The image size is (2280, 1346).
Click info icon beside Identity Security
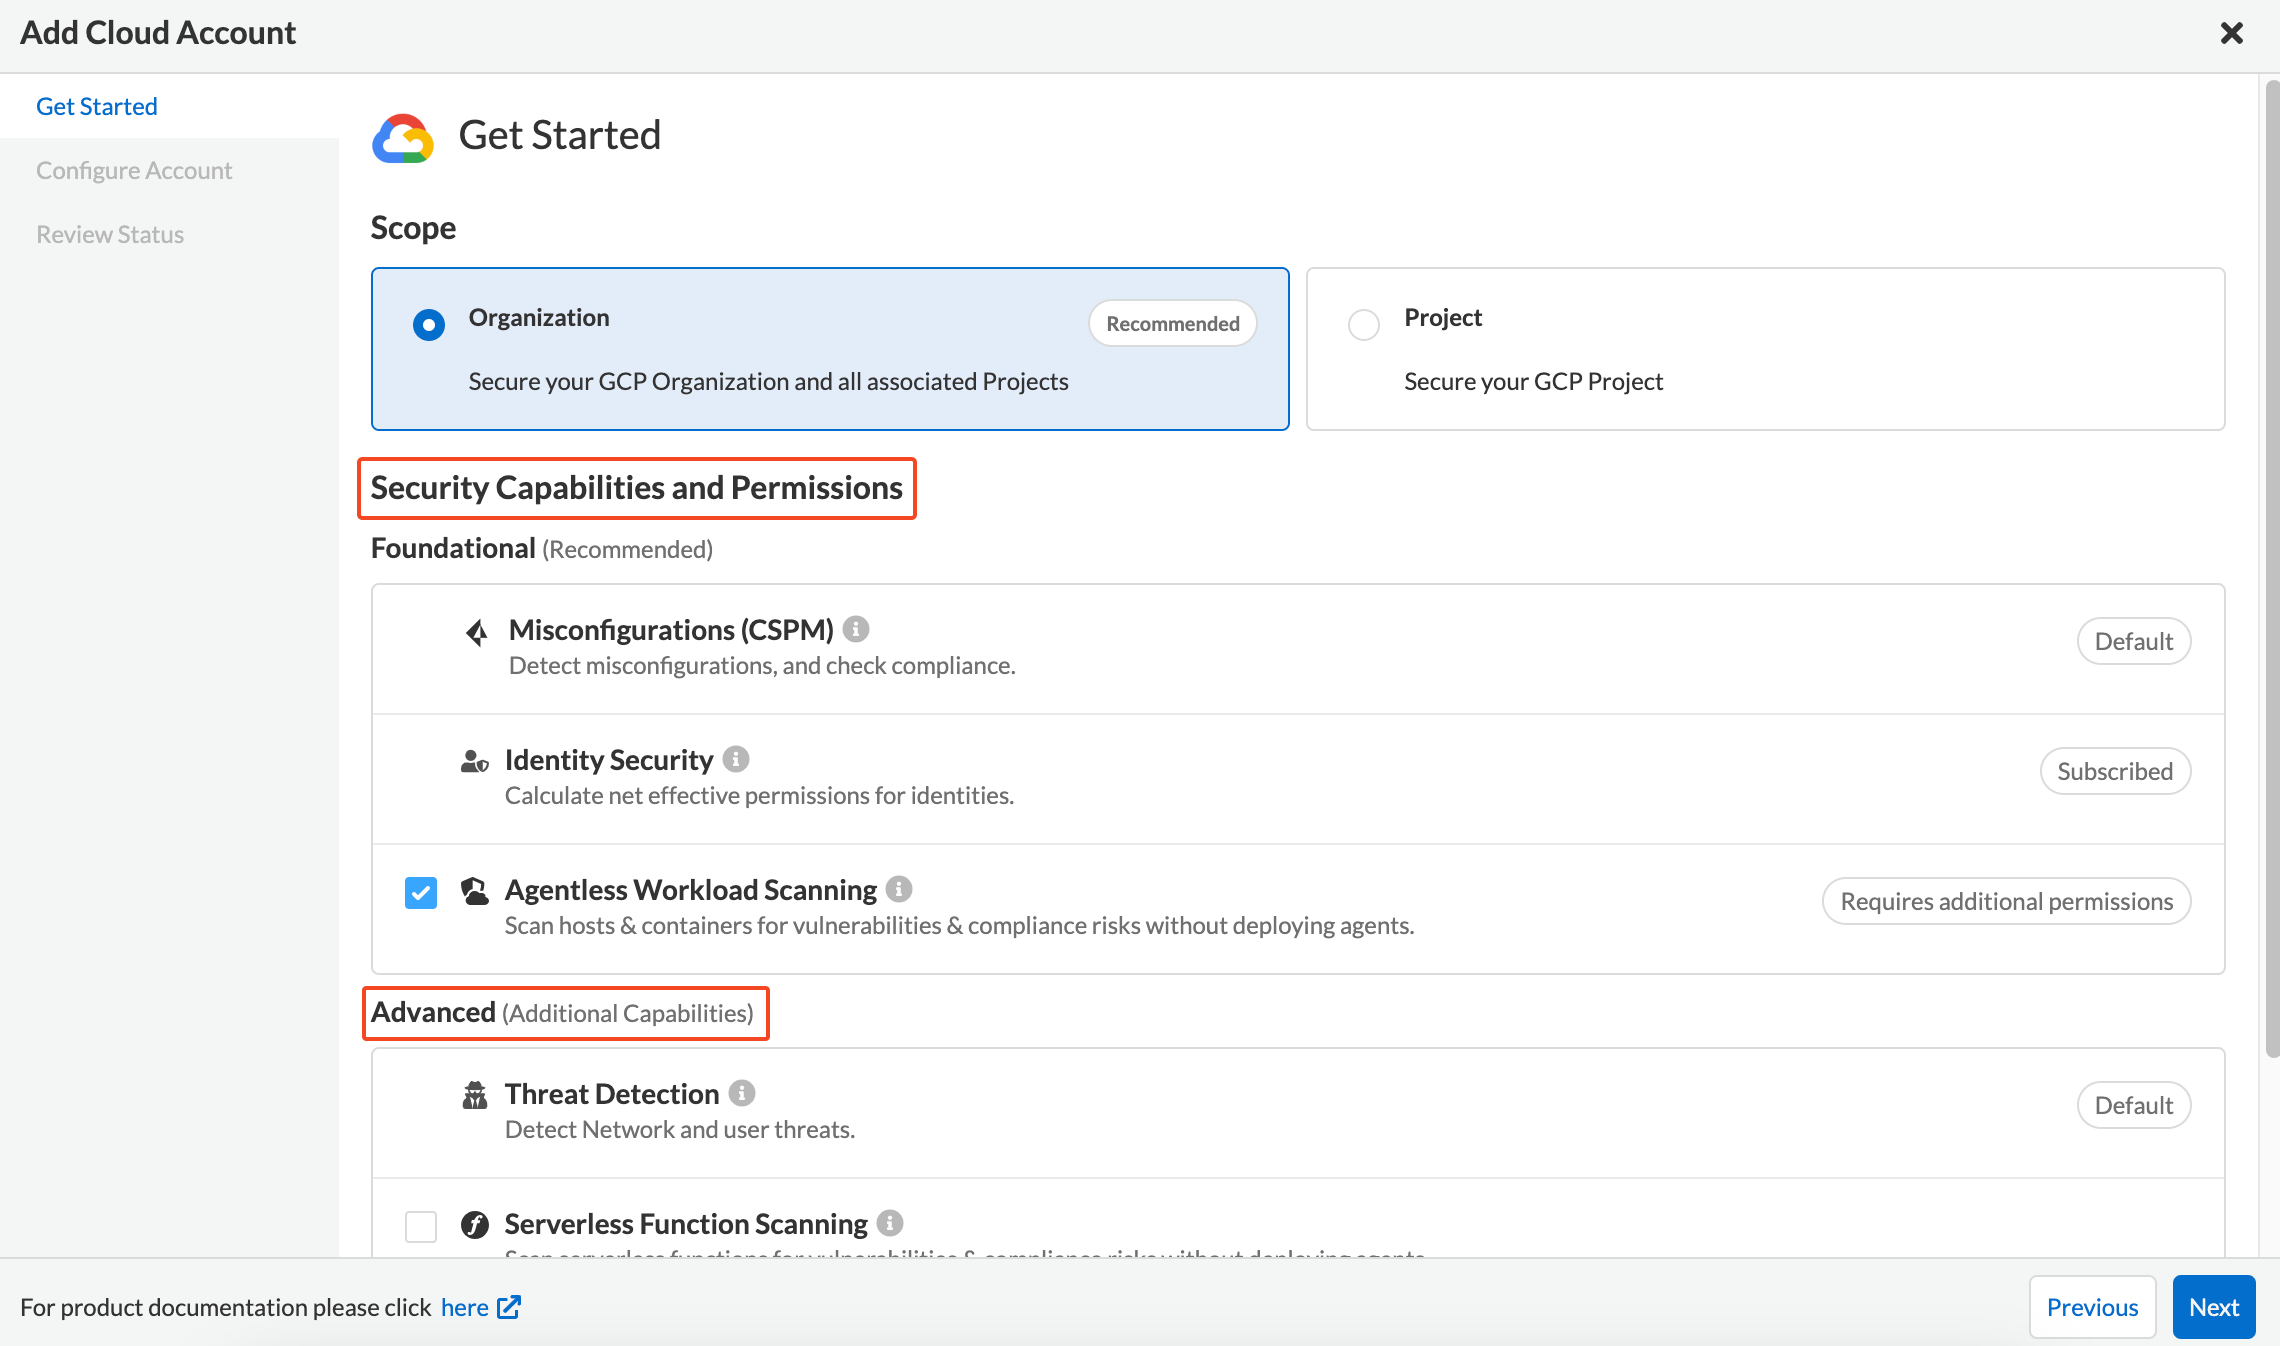click(736, 759)
